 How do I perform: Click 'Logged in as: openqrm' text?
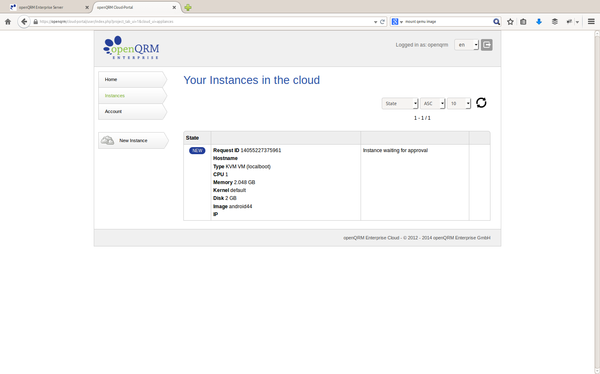coord(422,45)
